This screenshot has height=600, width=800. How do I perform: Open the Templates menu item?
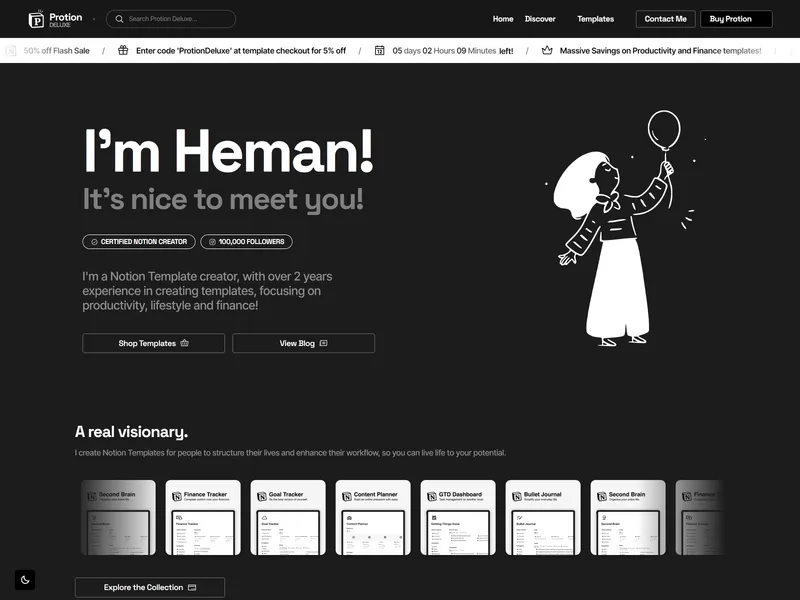pyautogui.click(x=595, y=19)
